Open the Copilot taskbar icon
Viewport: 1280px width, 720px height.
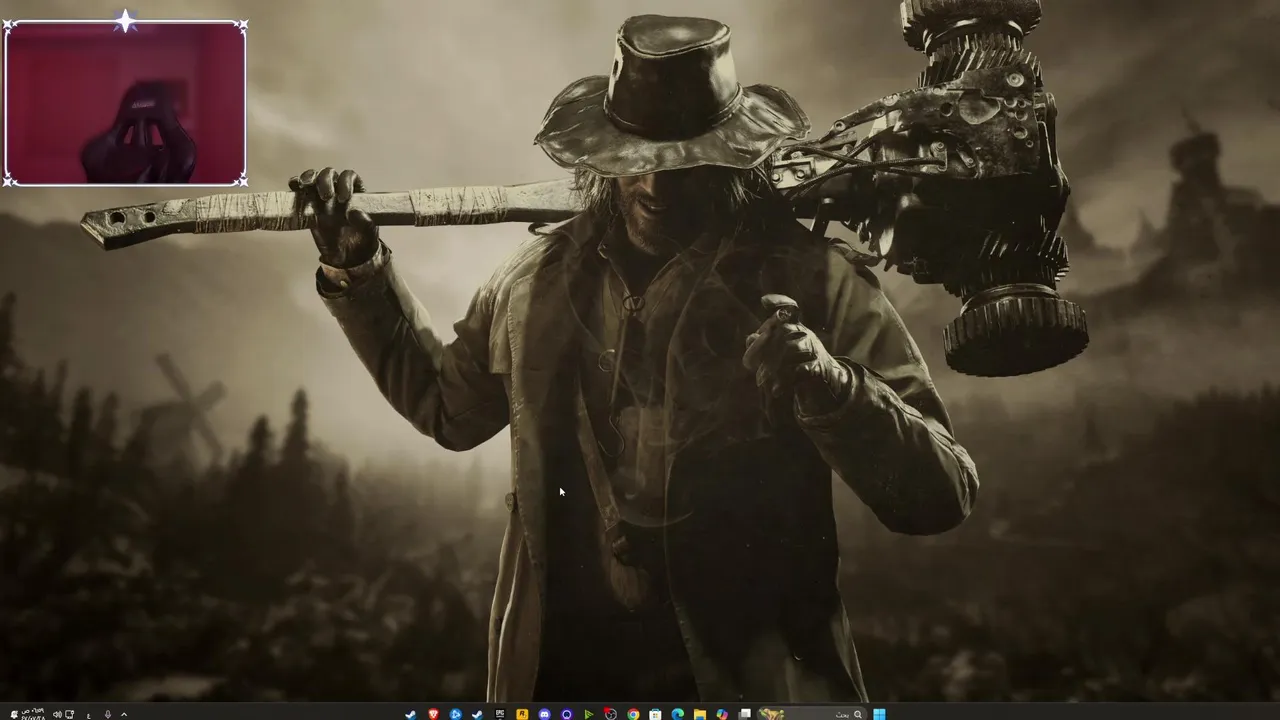pyautogui.click(x=722, y=714)
